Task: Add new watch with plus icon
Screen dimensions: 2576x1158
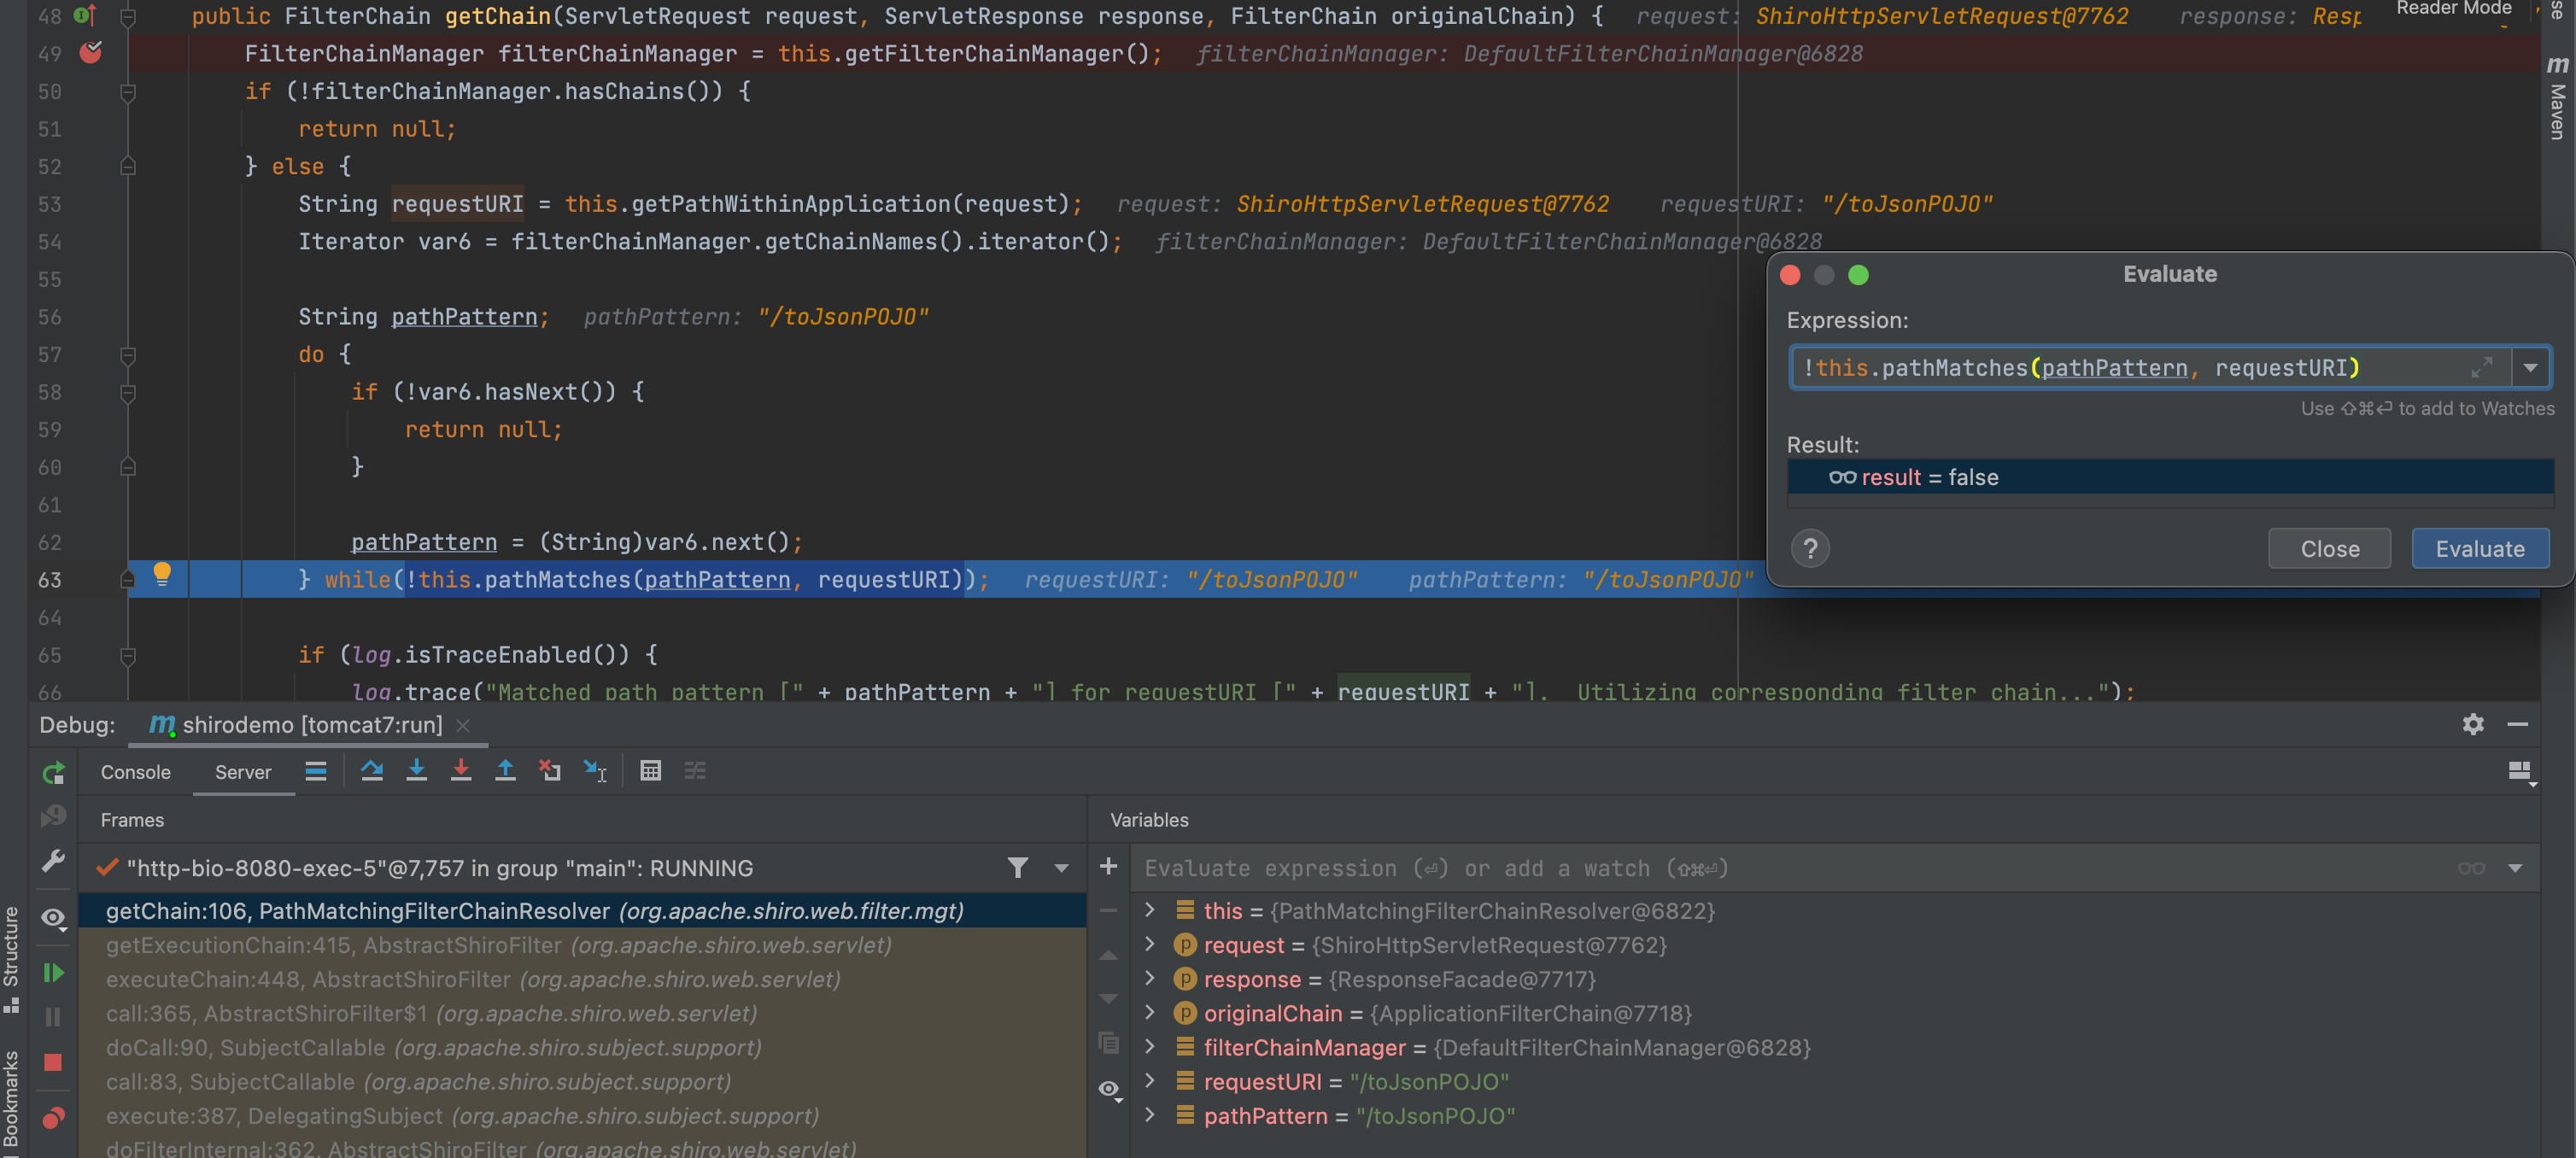Action: point(1108,867)
